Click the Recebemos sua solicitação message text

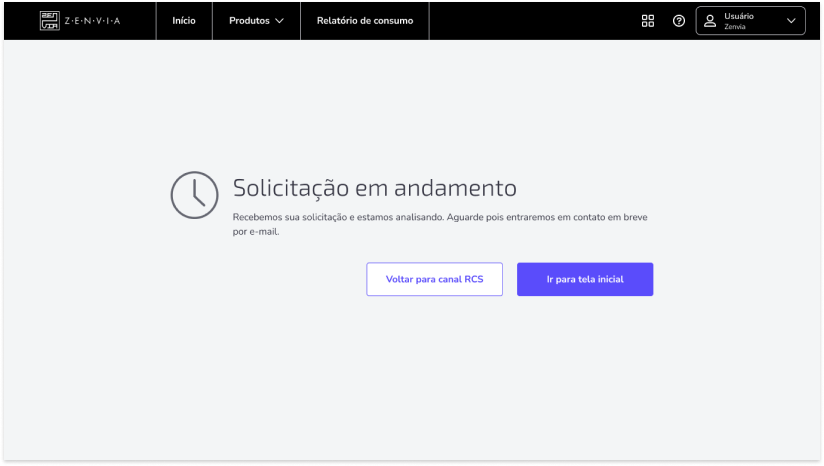tap(440, 224)
